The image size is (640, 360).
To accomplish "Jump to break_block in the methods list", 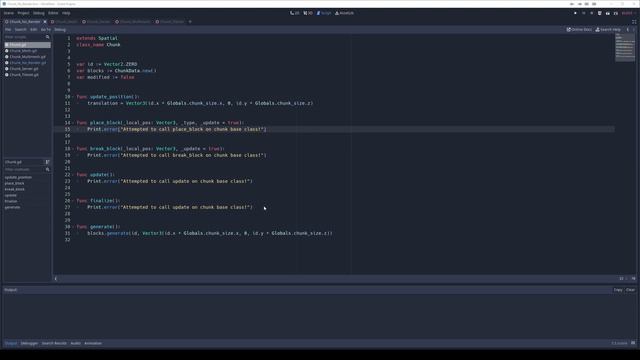I will click(x=15, y=189).
